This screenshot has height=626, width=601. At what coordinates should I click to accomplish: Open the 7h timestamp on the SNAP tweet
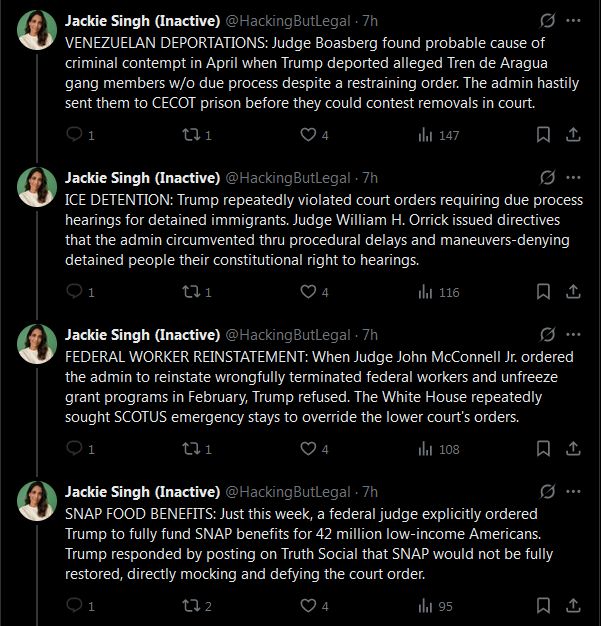(370, 492)
